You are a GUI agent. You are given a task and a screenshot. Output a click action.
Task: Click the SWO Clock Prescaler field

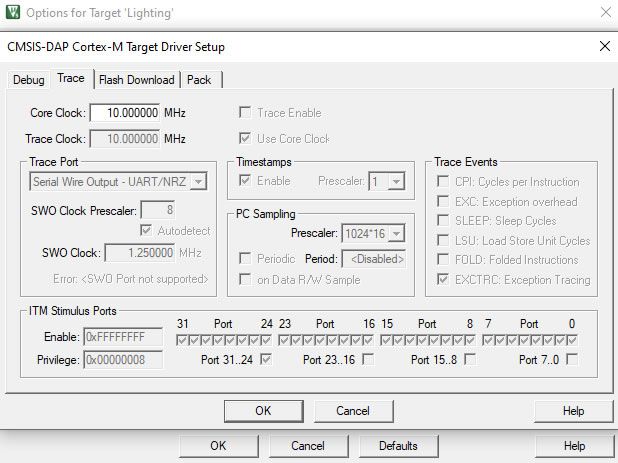coord(158,210)
